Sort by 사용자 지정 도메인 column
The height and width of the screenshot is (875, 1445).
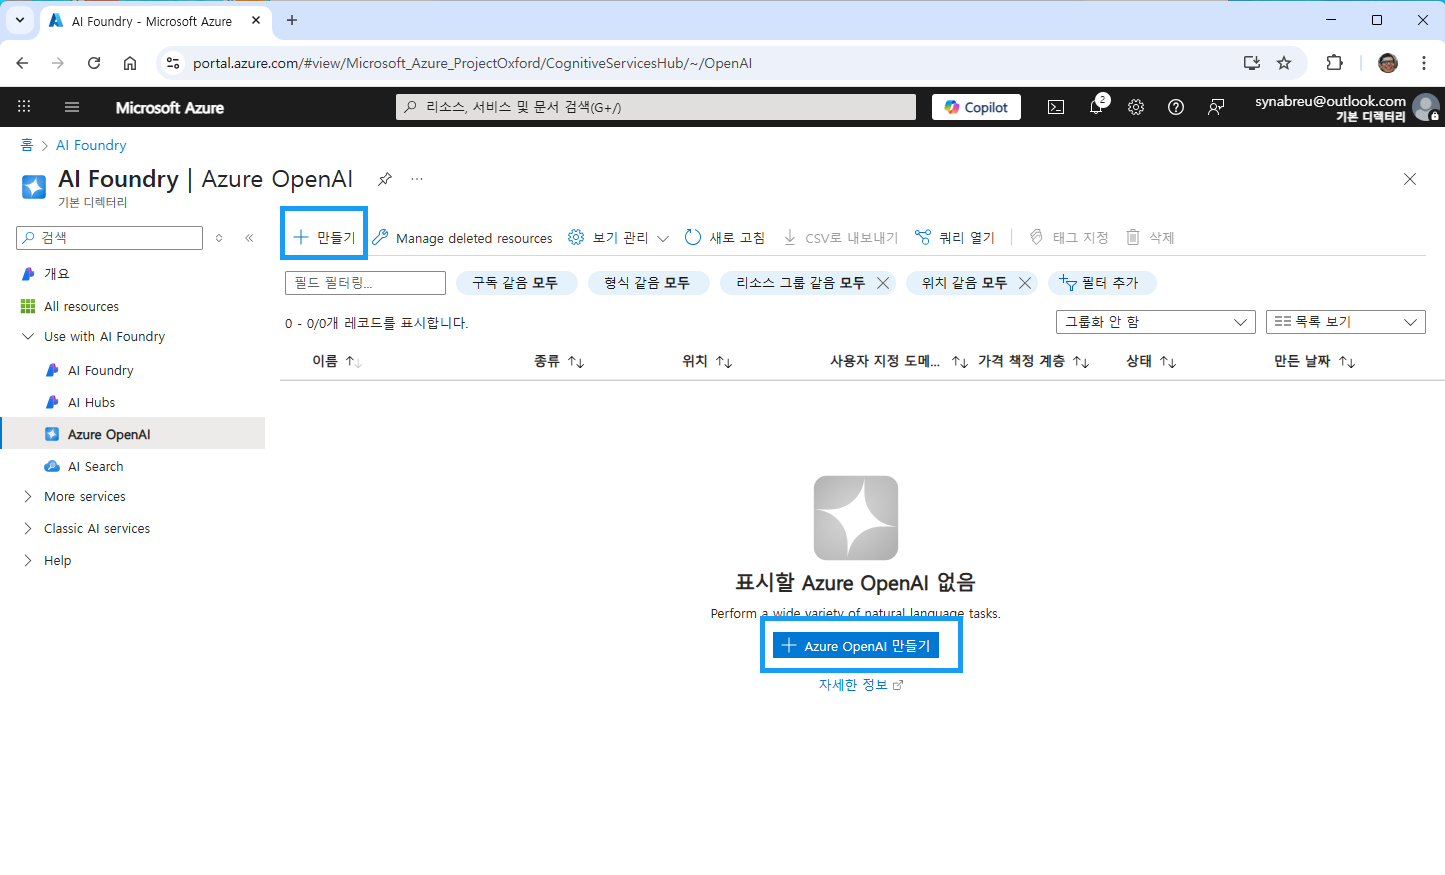tap(898, 361)
